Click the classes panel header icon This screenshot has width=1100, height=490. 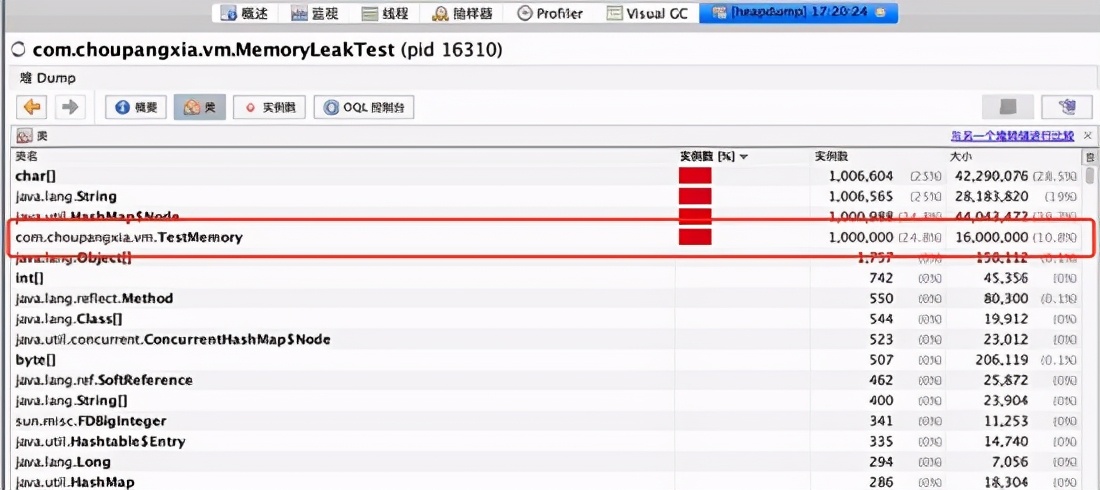click(x=24, y=136)
